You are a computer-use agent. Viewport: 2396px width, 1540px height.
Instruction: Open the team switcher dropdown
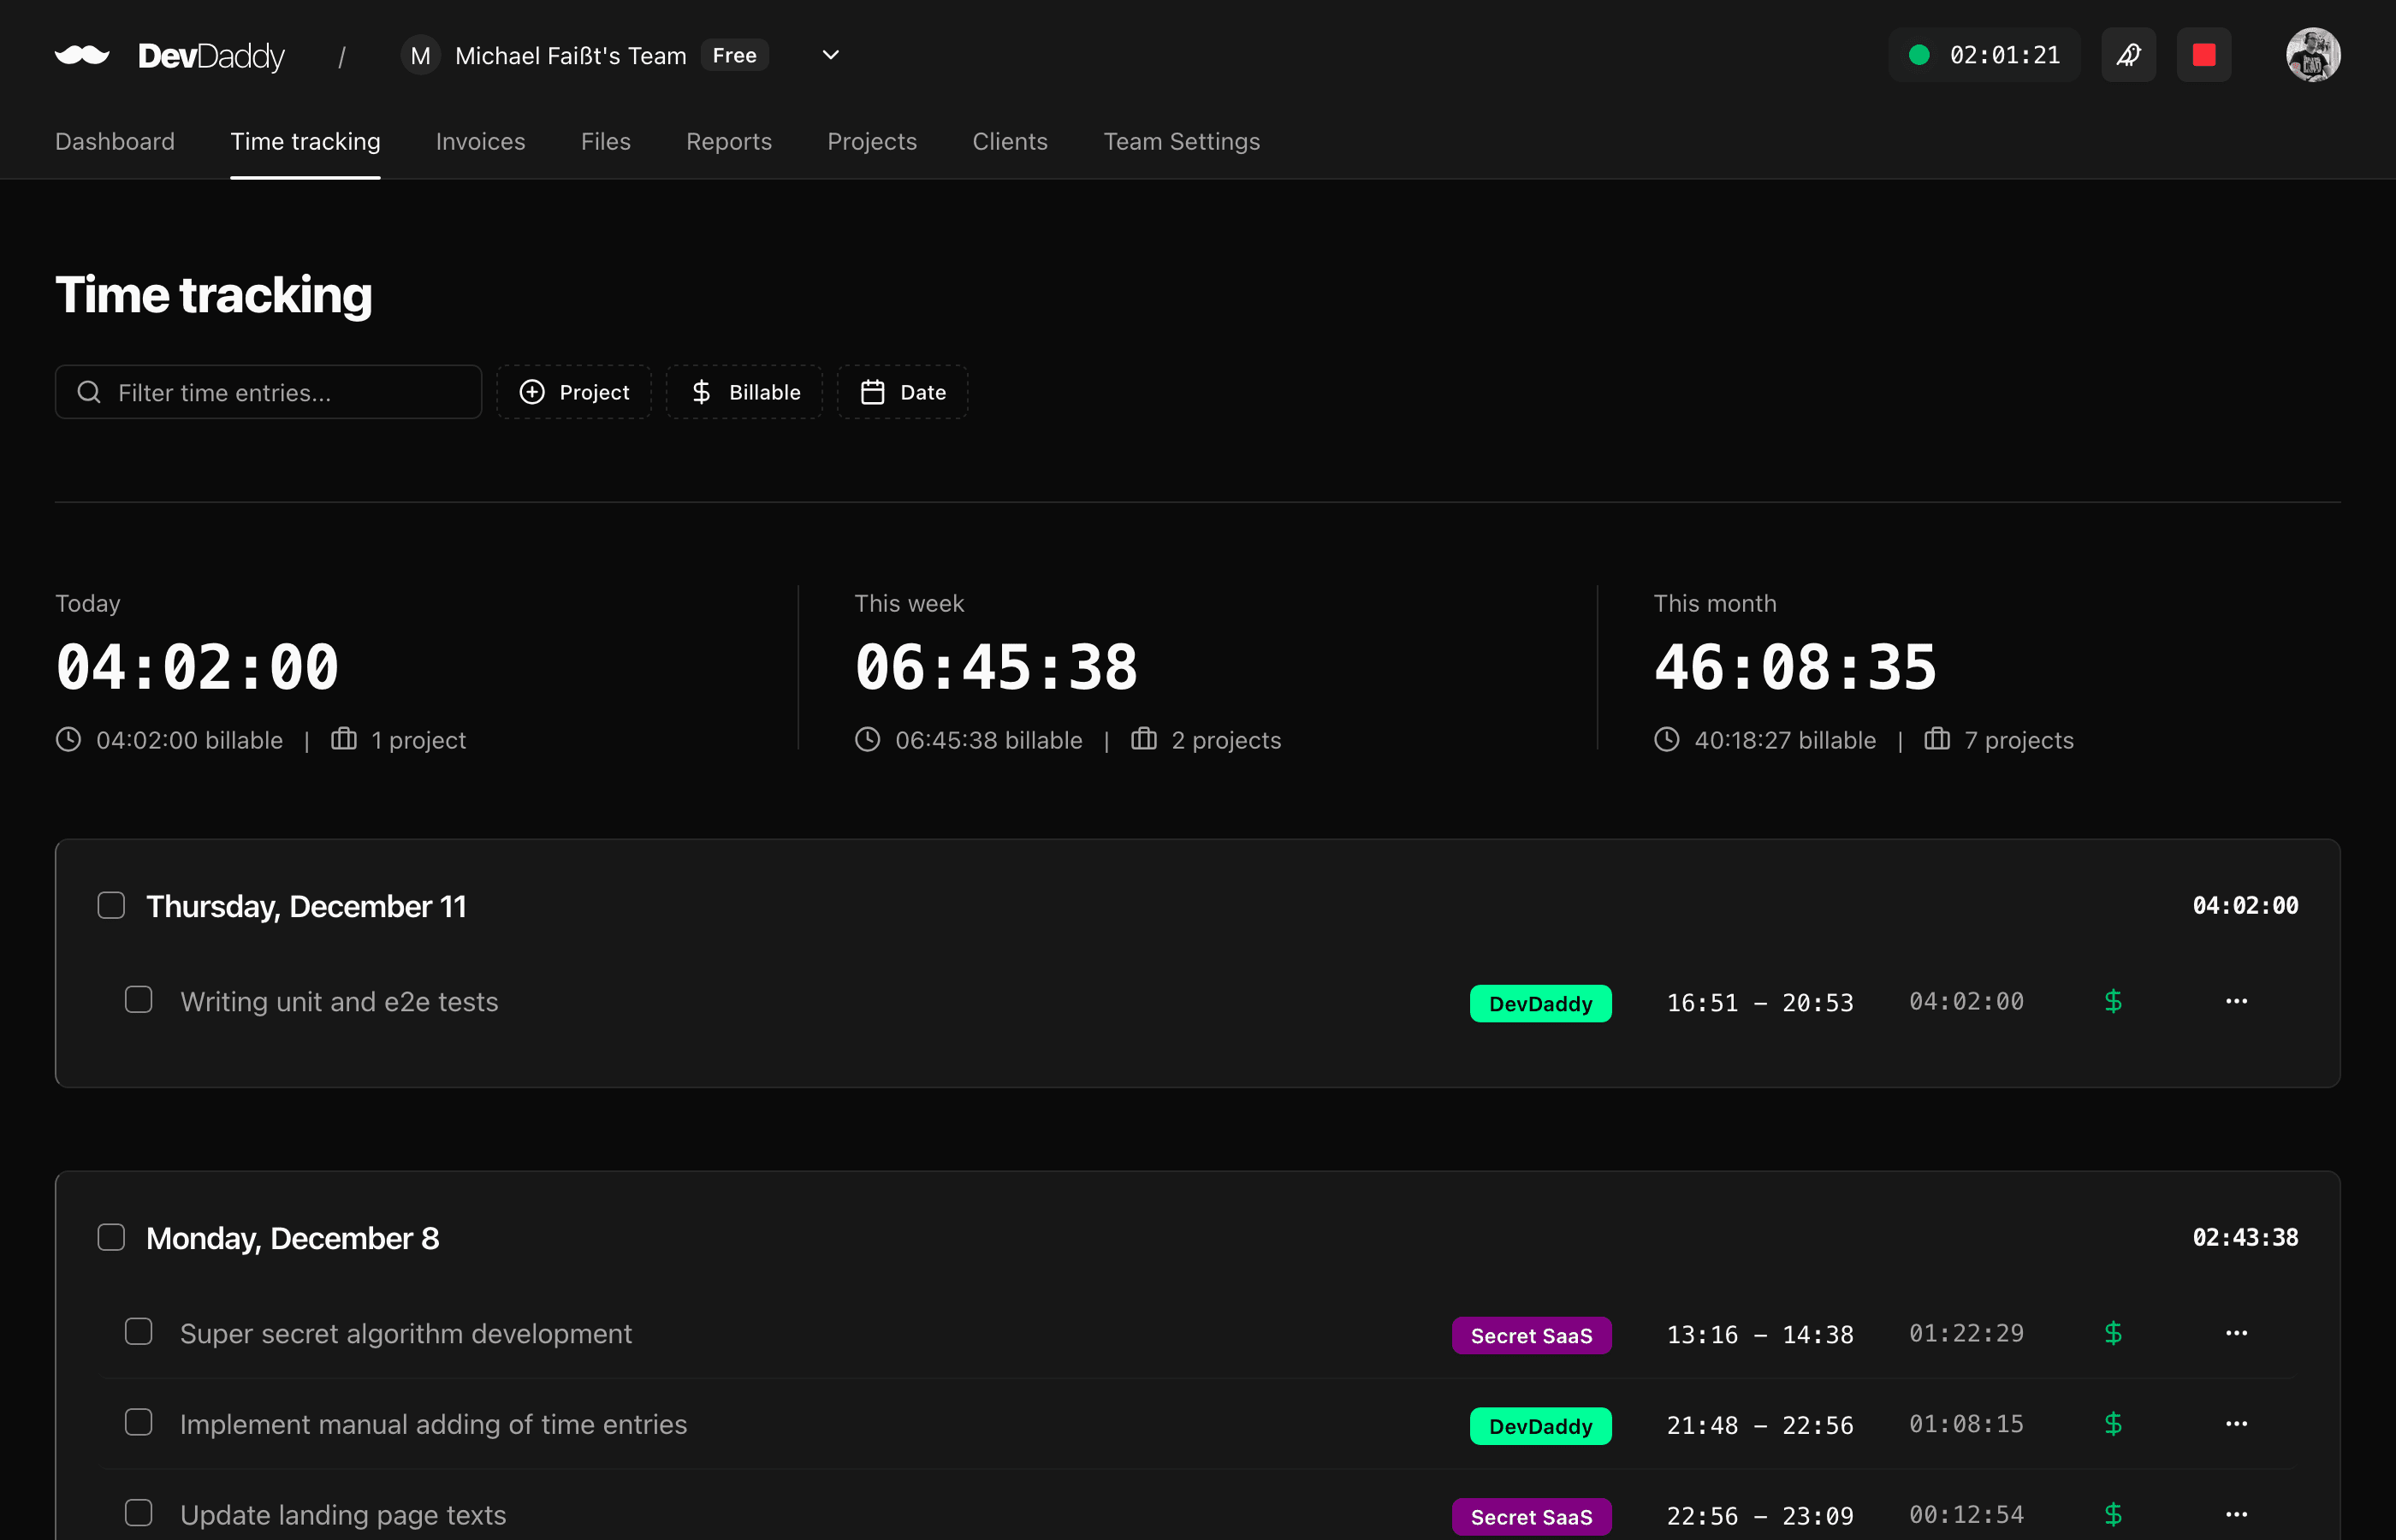coord(828,55)
